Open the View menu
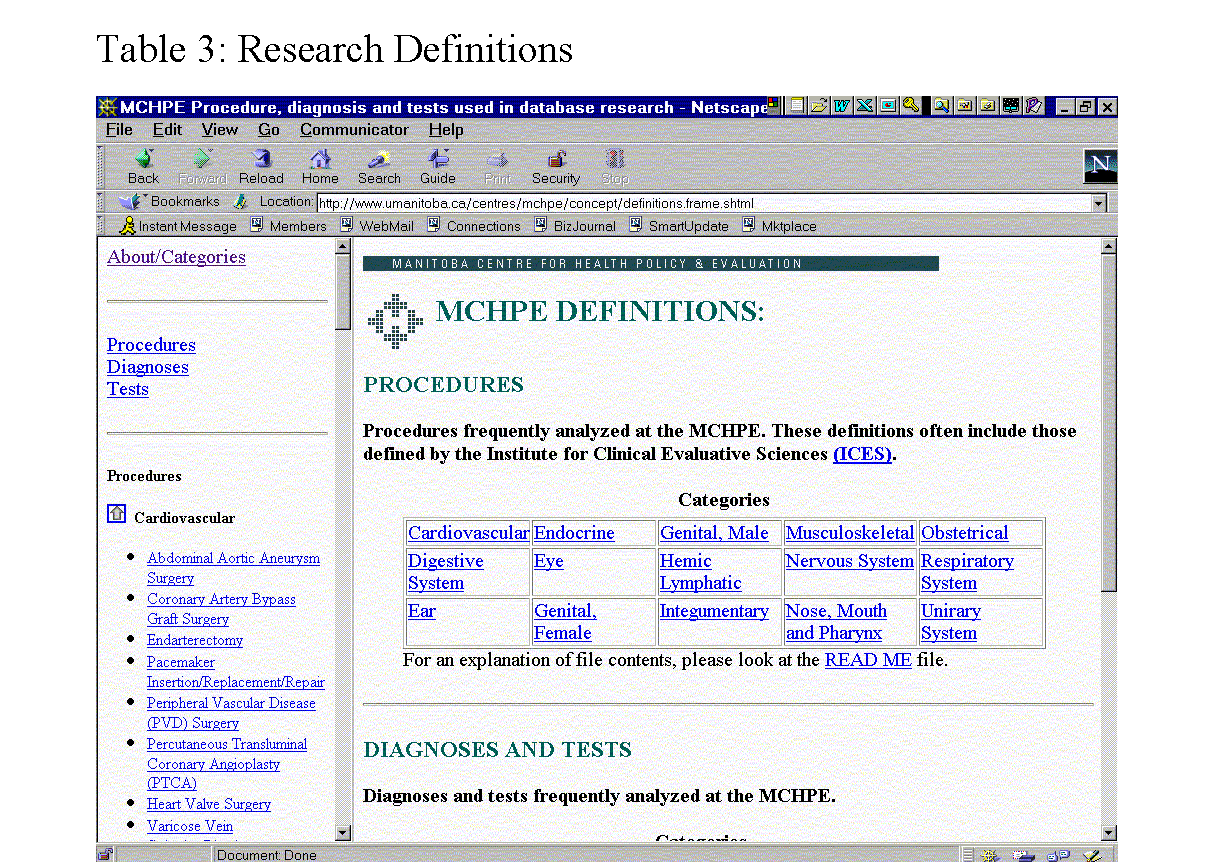This screenshot has width=1214, height=862. point(219,130)
